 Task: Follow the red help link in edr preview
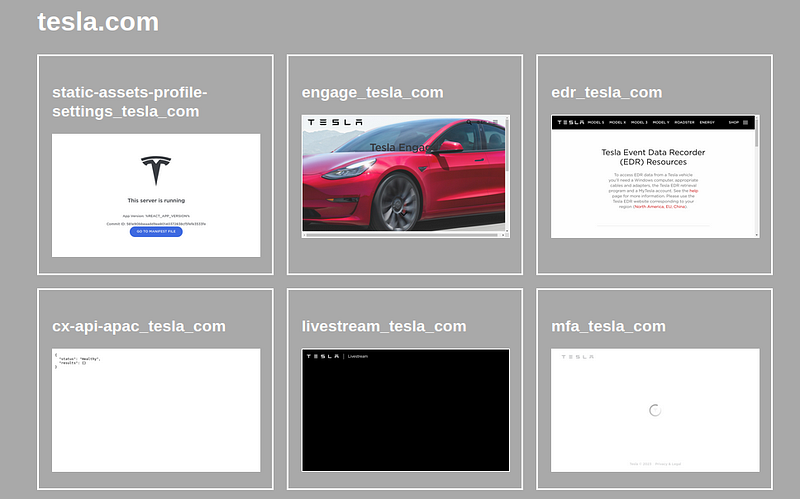(694, 191)
